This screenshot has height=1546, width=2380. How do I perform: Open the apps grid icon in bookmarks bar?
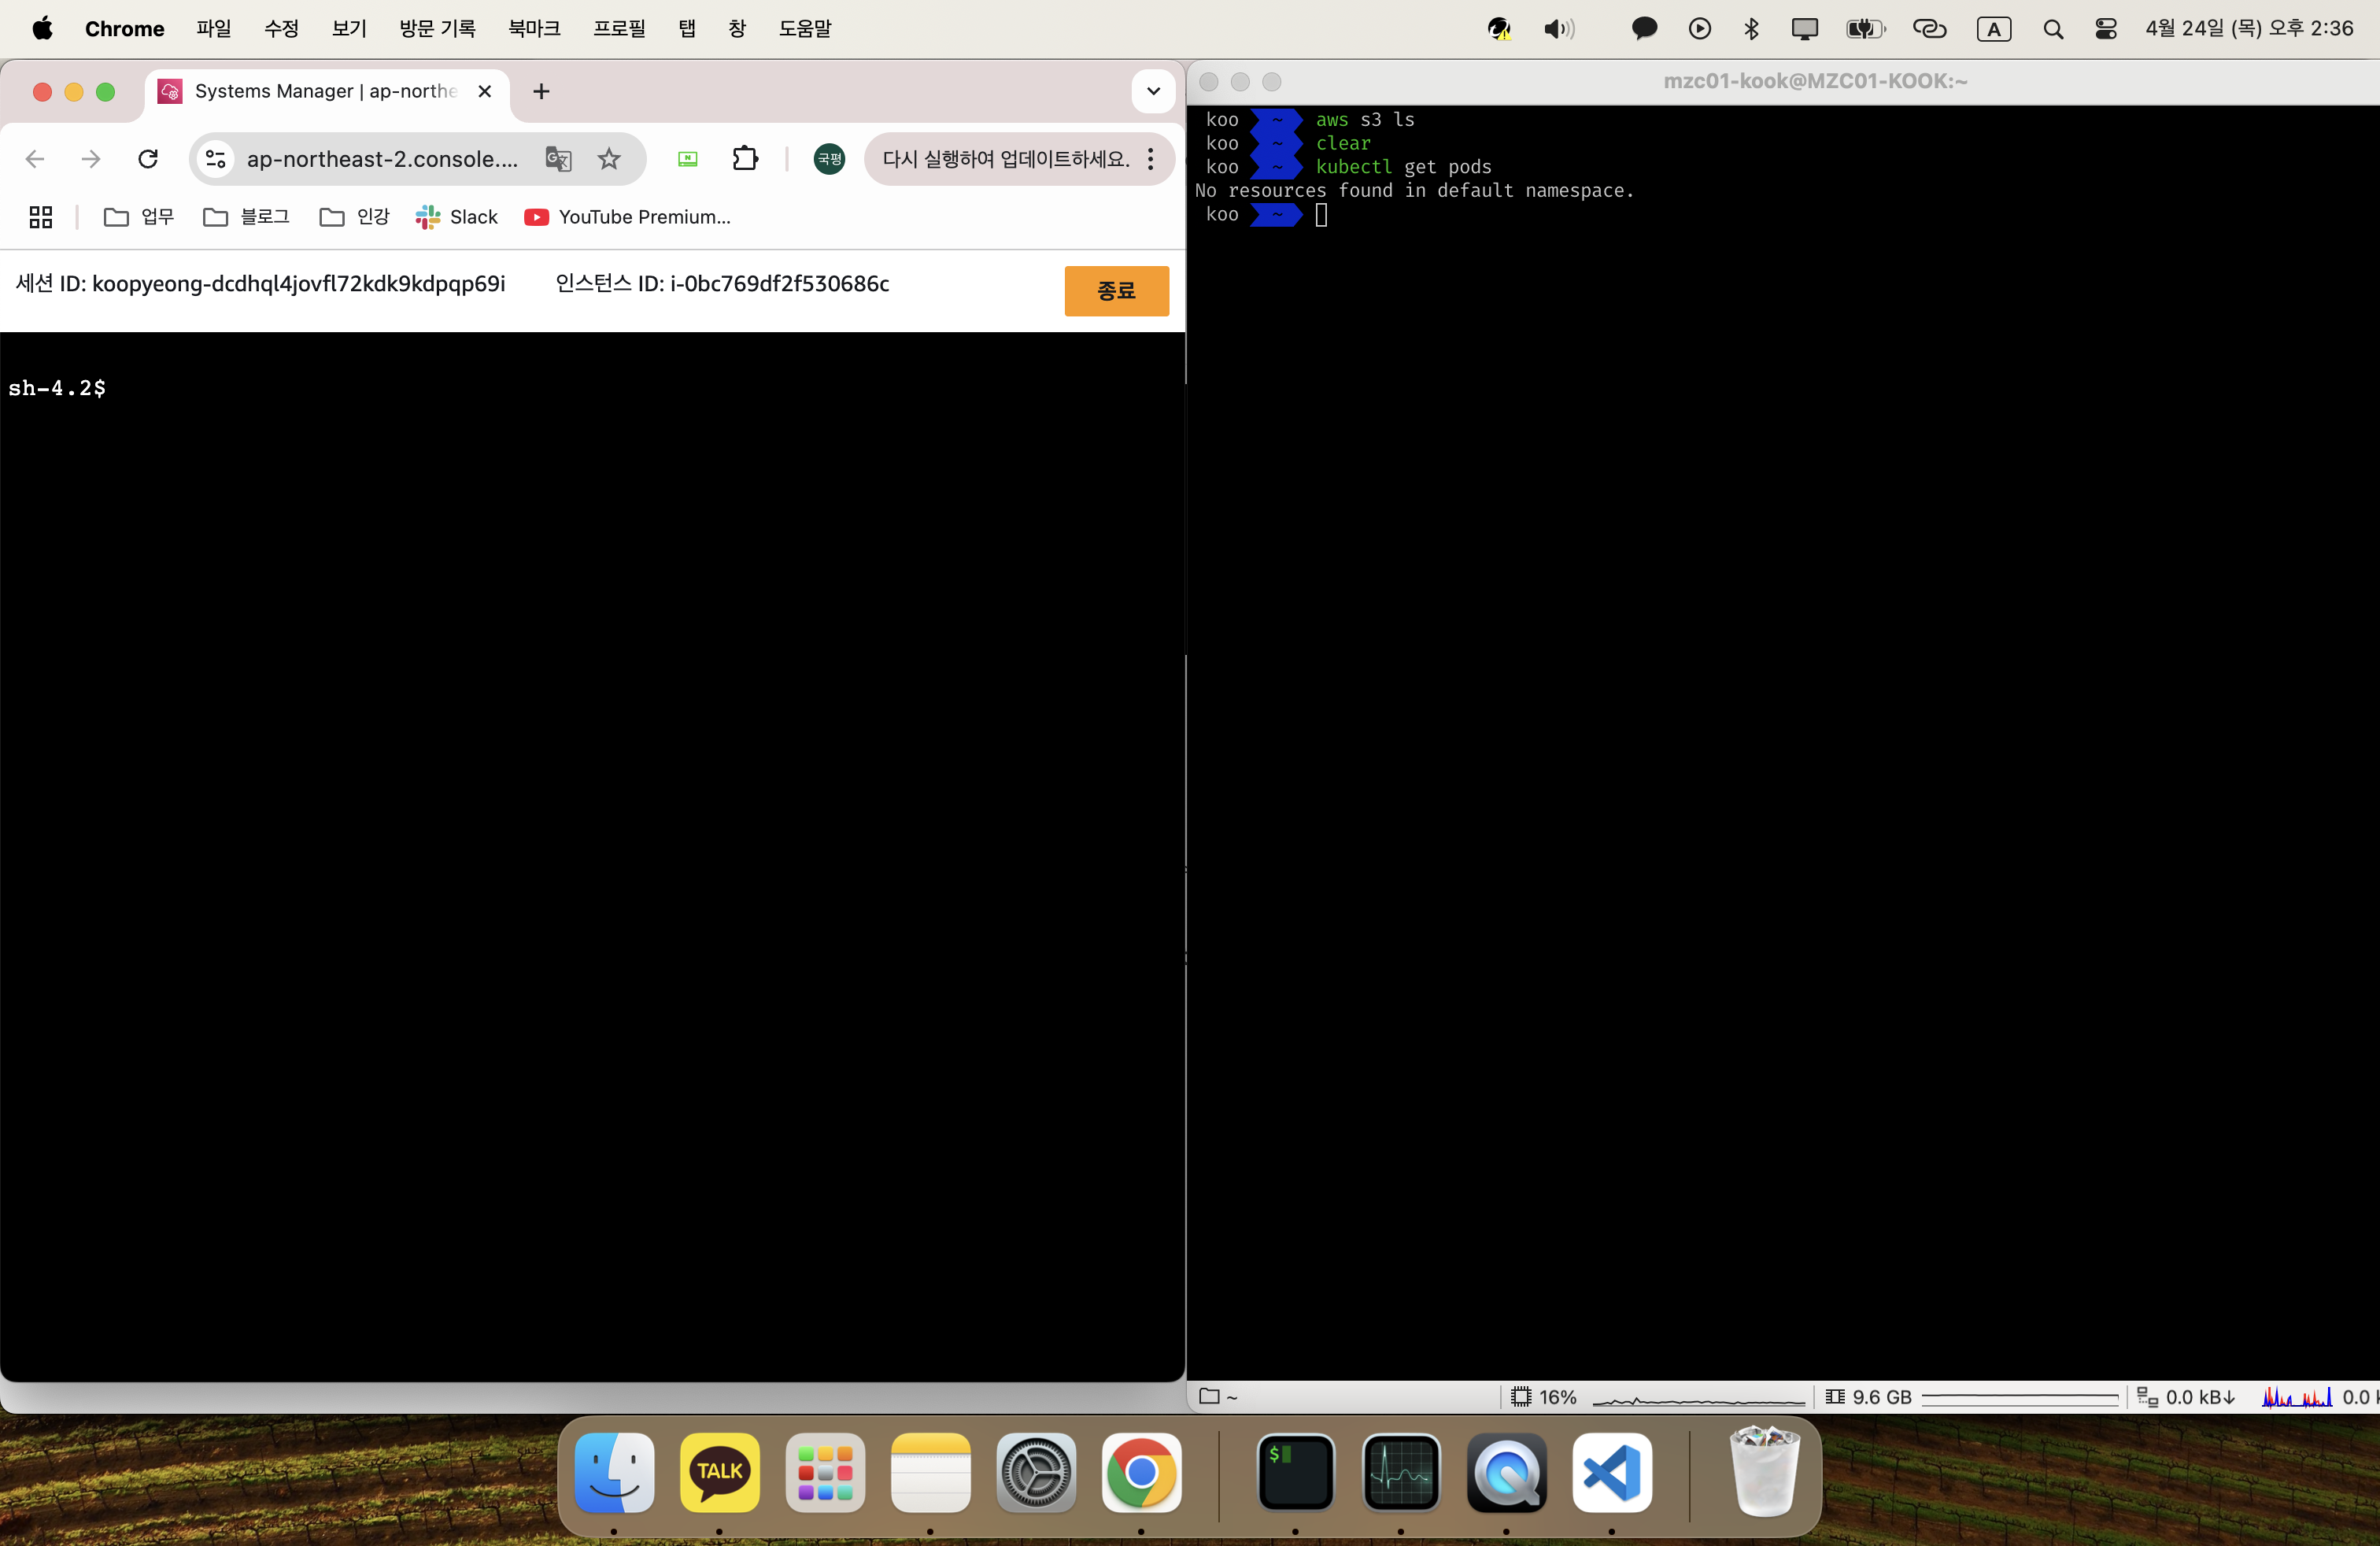click(41, 217)
